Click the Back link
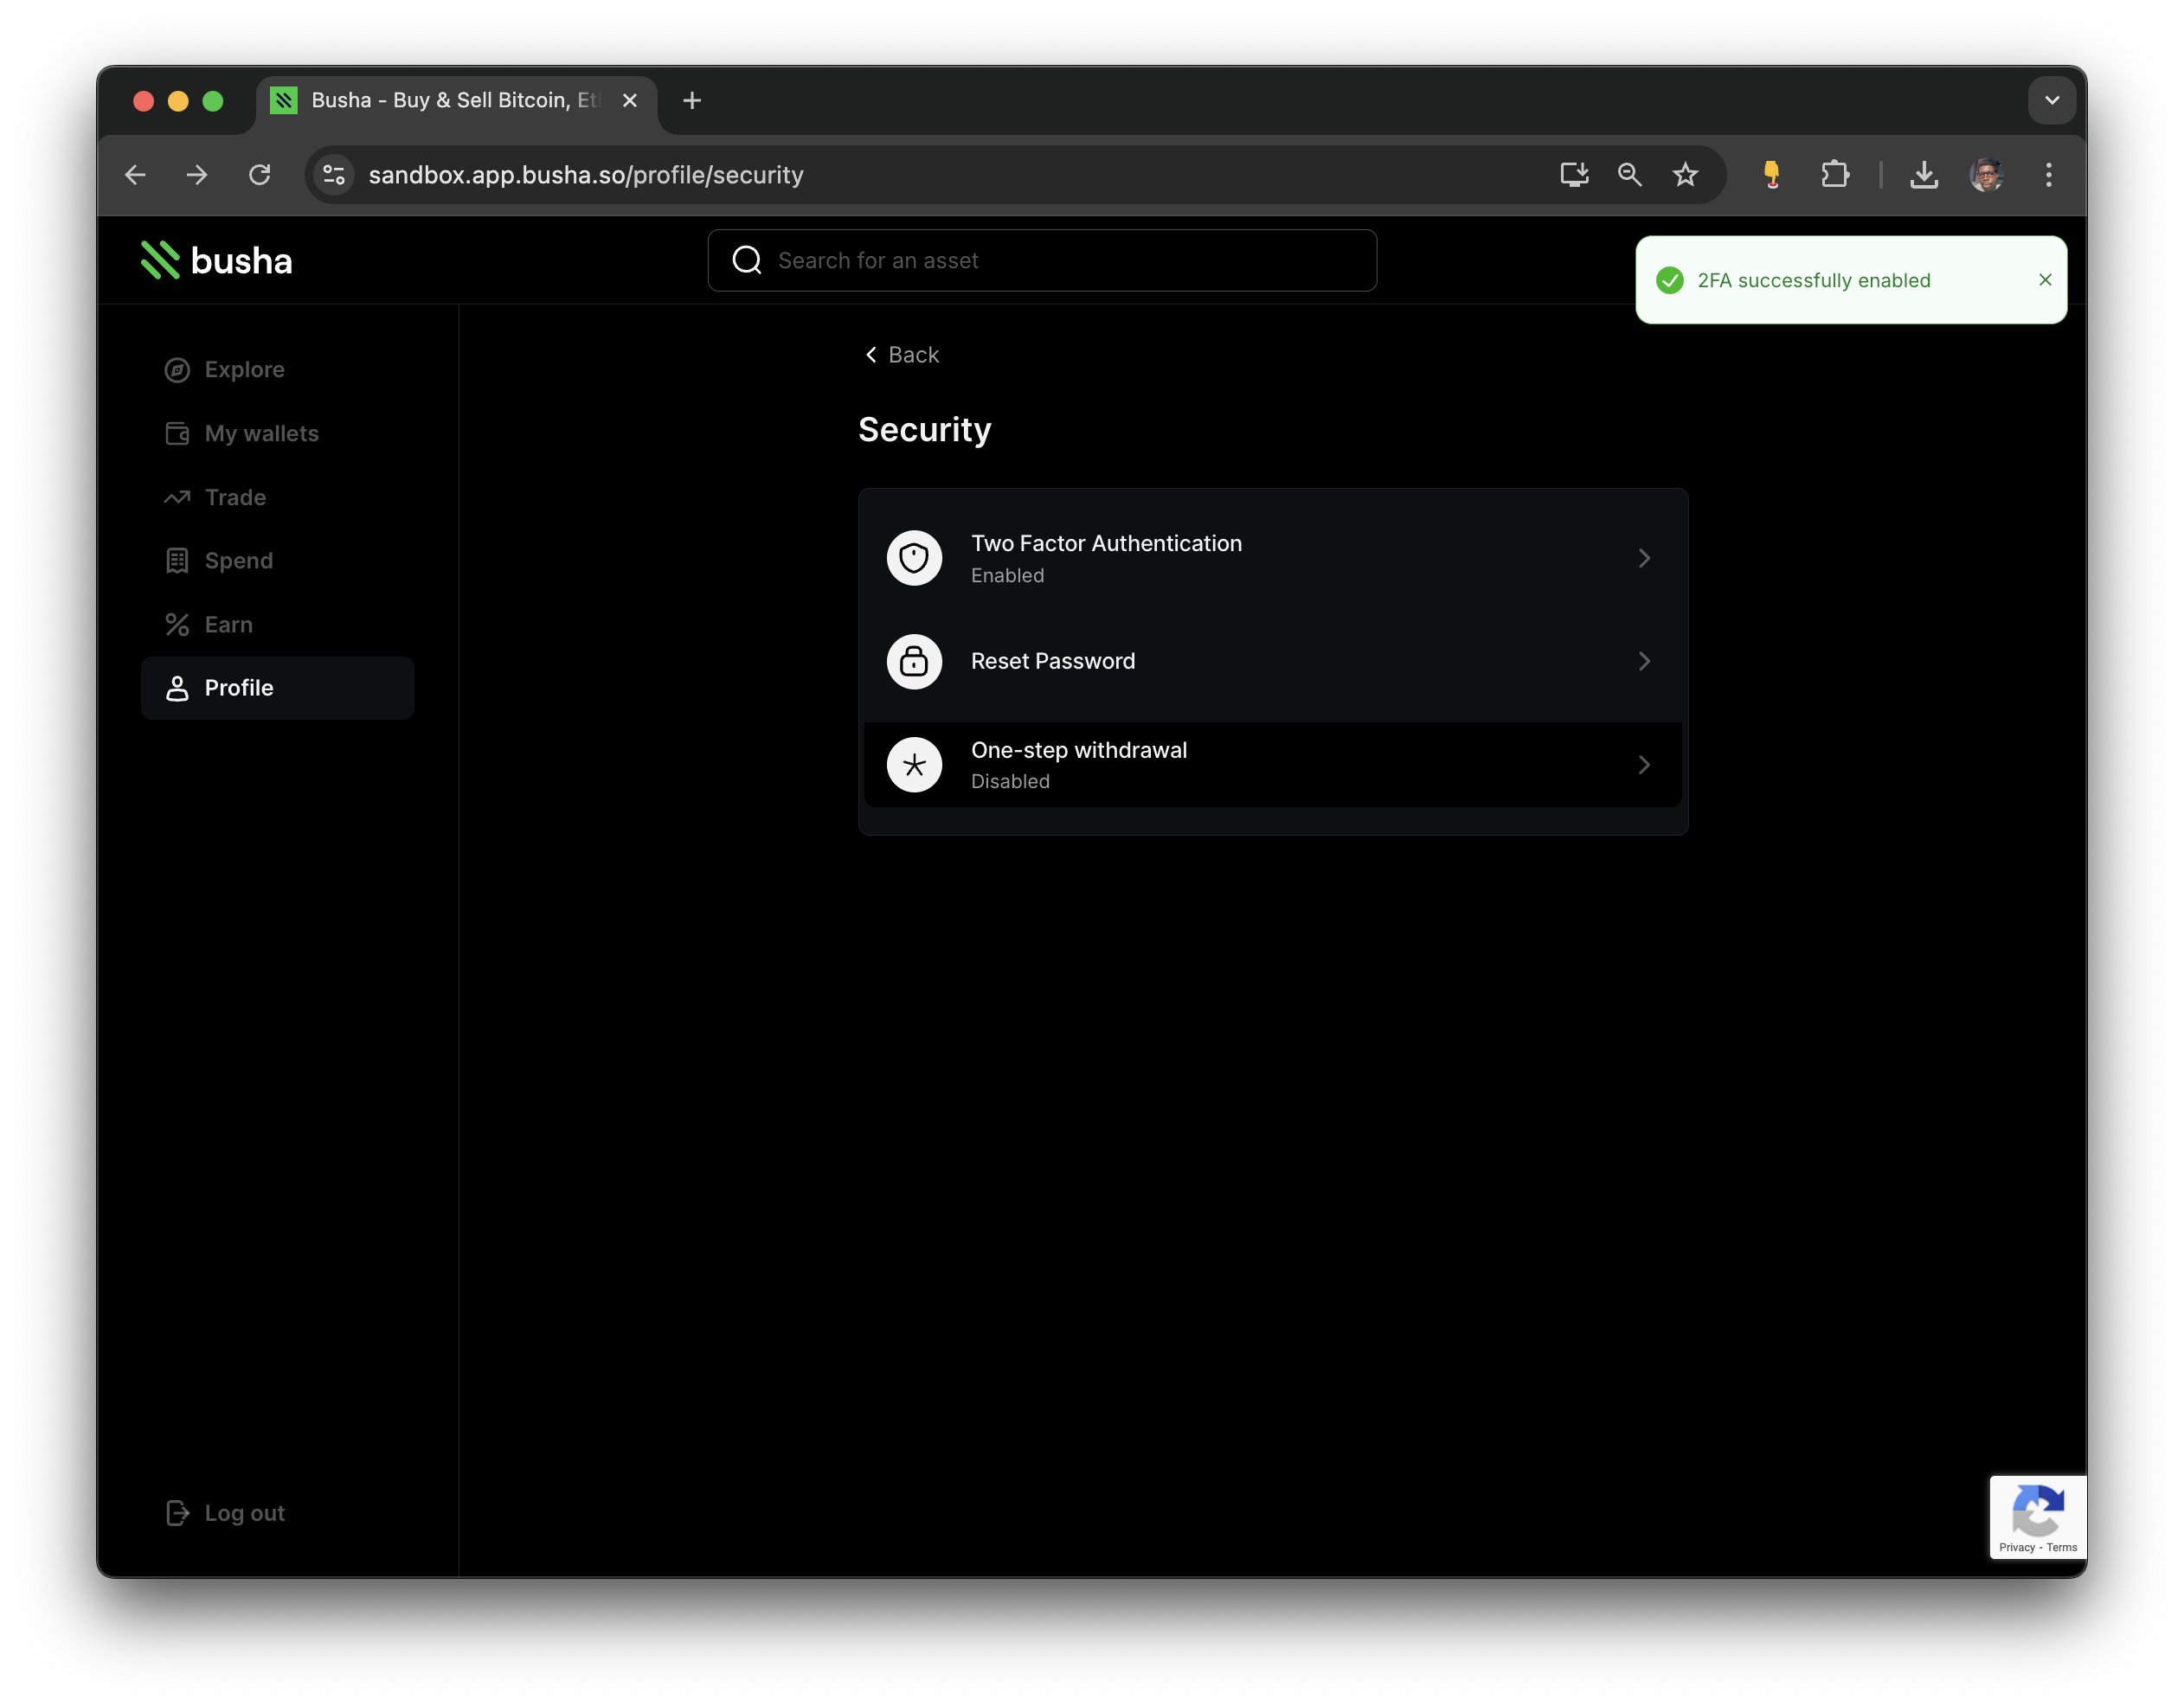2184x1706 pixels. [x=902, y=355]
